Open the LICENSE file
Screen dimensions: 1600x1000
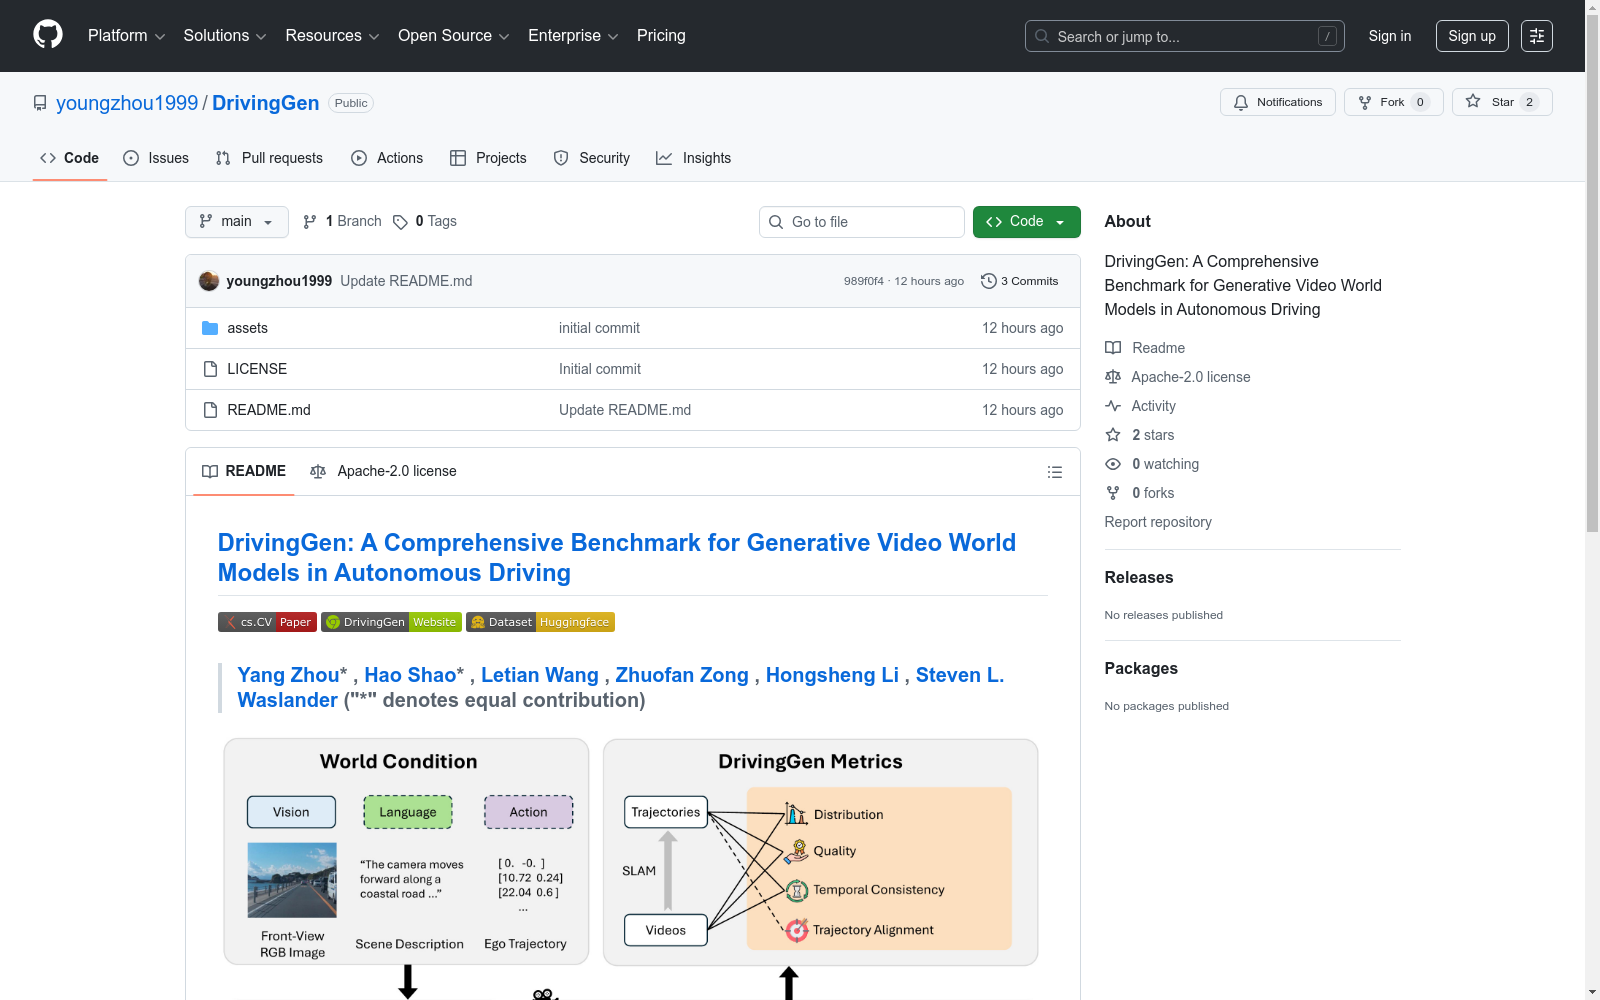(257, 369)
